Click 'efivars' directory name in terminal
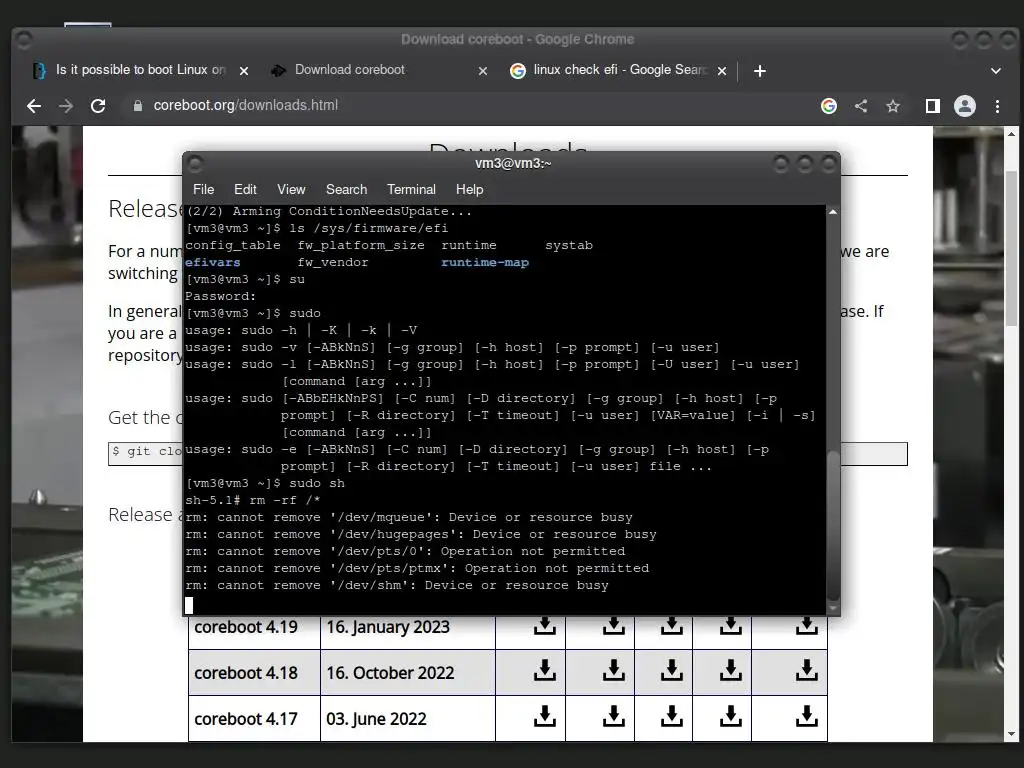This screenshot has width=1024, height=768. (213, 263)
